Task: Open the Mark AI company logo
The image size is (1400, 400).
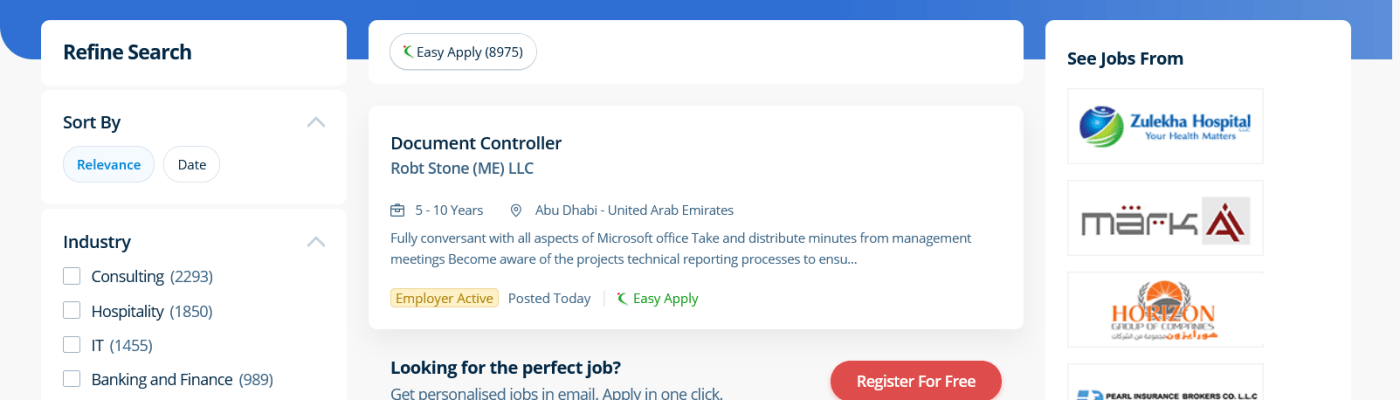Action: click(1165, 218)
